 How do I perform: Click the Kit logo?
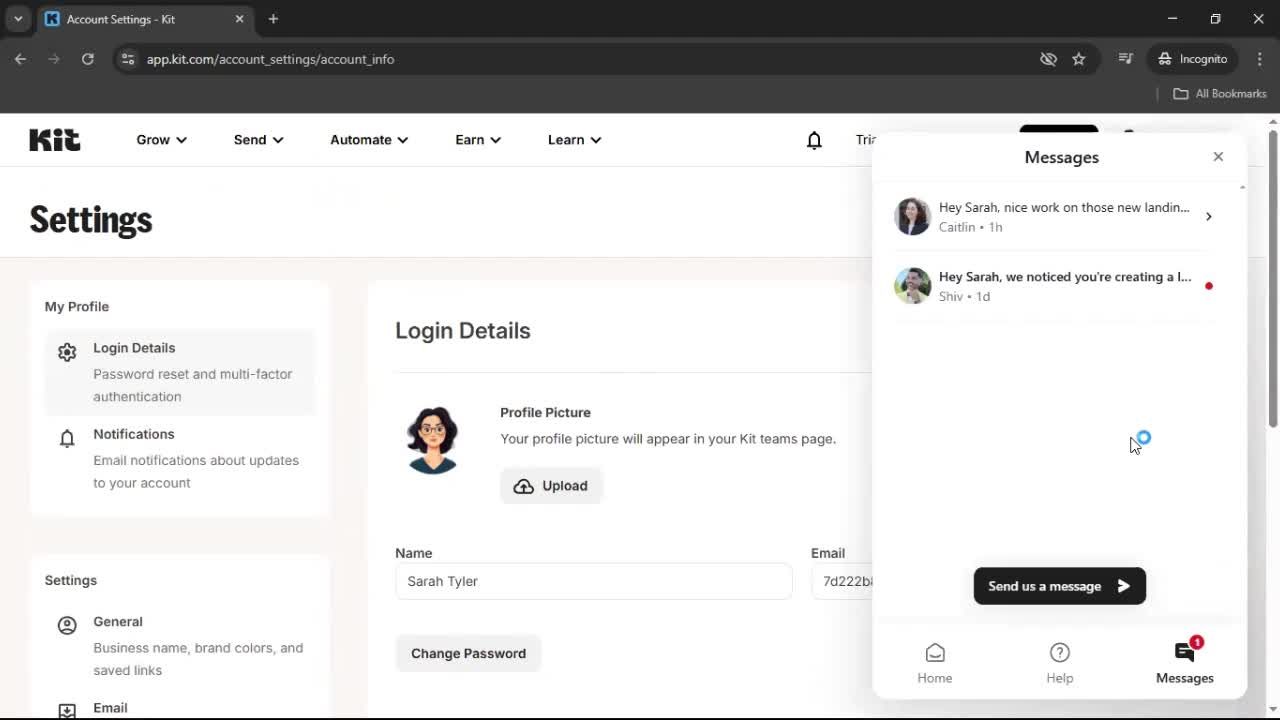coord(54,139)
